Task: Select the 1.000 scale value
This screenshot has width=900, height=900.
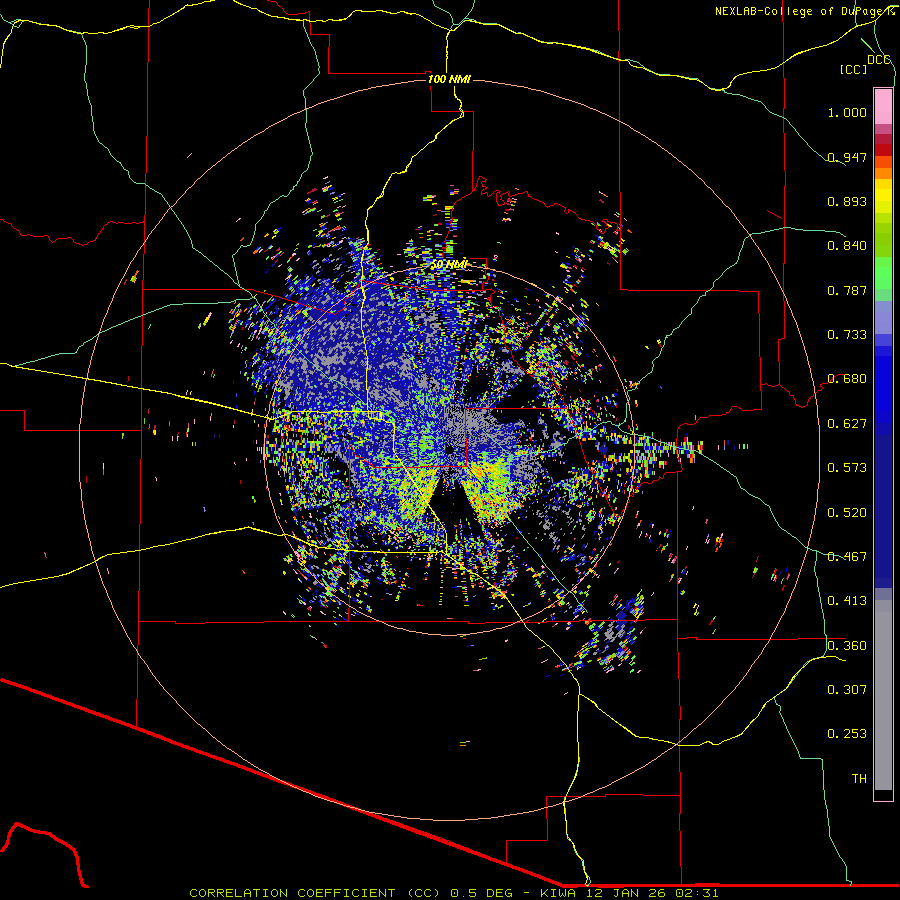Action: point(847,112)
